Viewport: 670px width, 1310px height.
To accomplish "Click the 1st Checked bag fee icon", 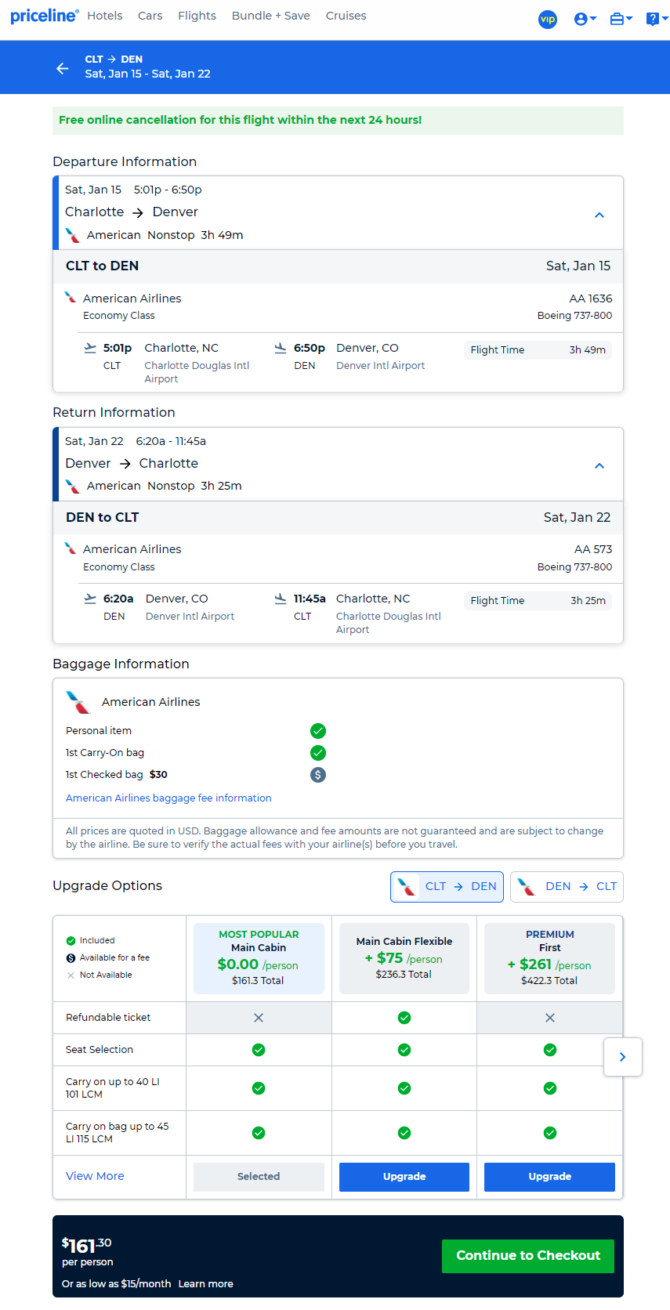I will pyautogui.click(x=318, y=775).
